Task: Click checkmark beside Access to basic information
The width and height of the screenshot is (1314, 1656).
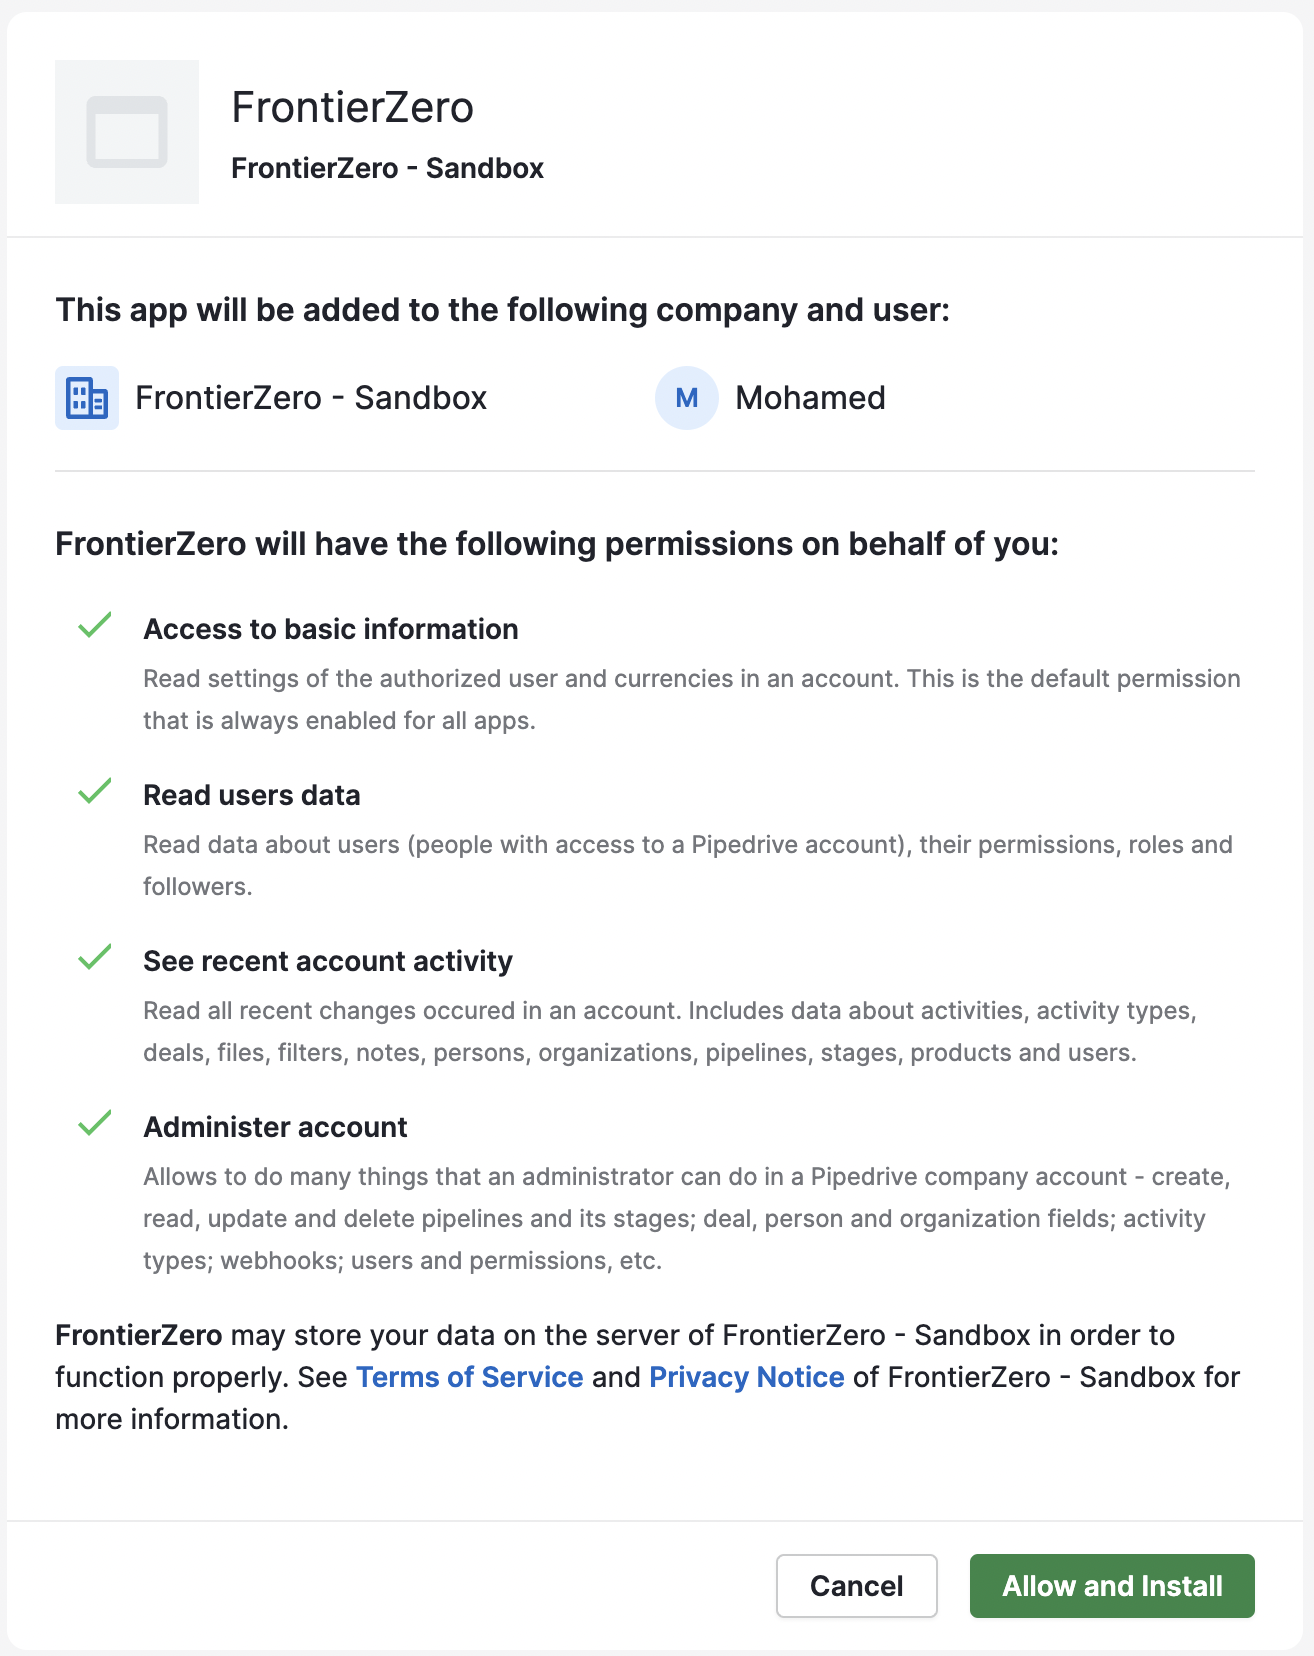Action: pos(95,626)
